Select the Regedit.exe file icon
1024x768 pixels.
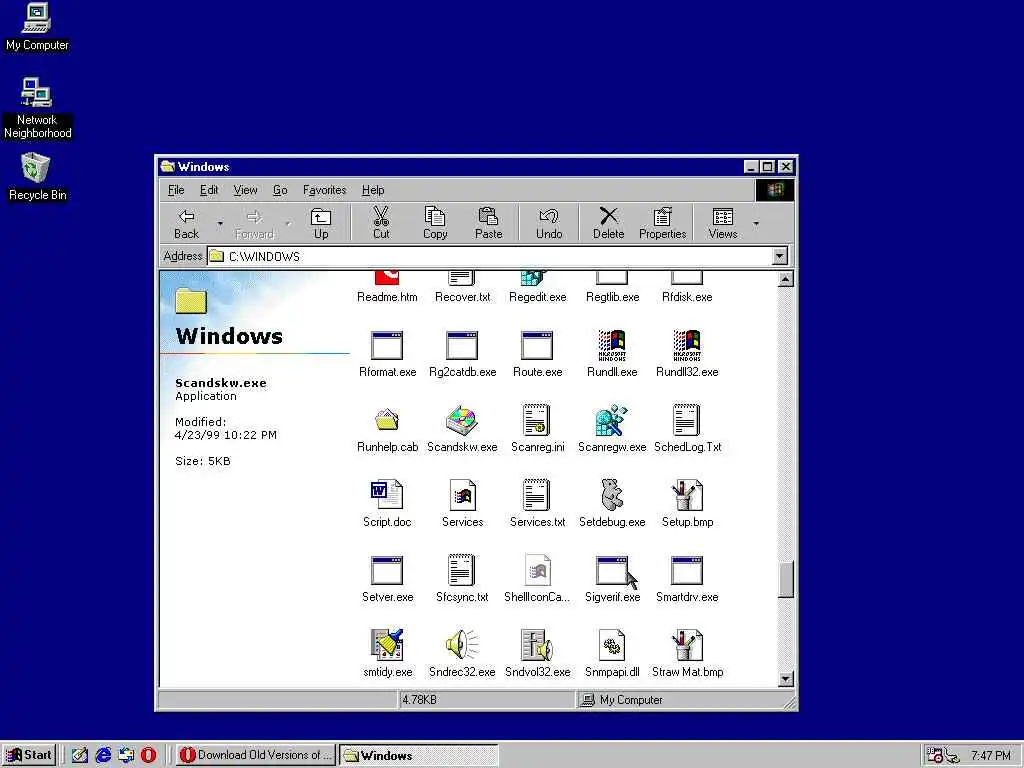[537, 280]
